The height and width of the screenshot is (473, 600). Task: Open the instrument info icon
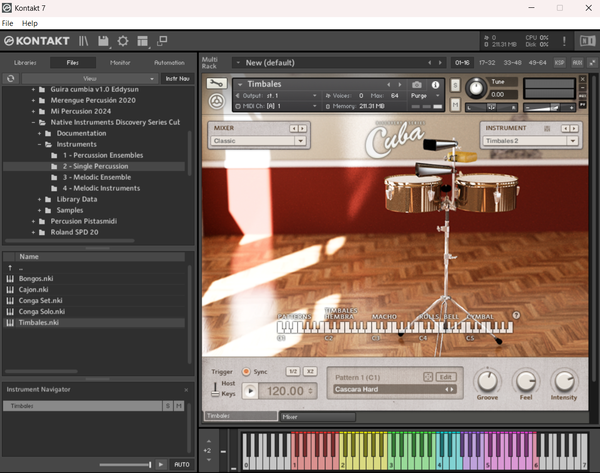pyautogui.click(x=435, y=85)
